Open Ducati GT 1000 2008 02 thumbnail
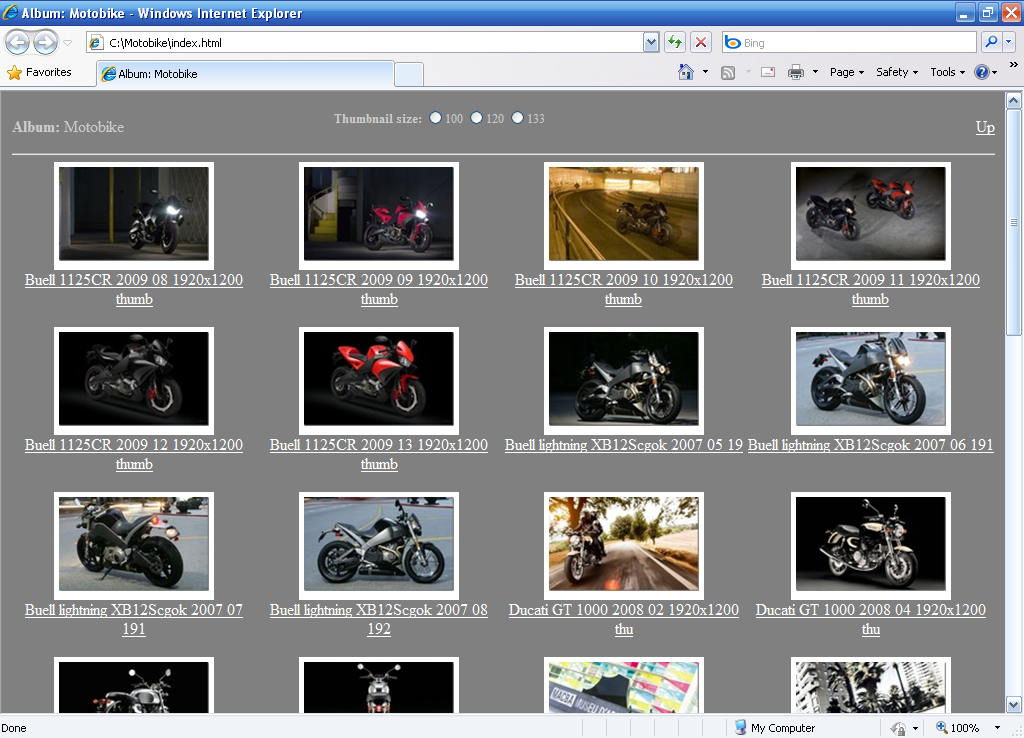Screen dimensions: 1024x738 click(624, 545)
